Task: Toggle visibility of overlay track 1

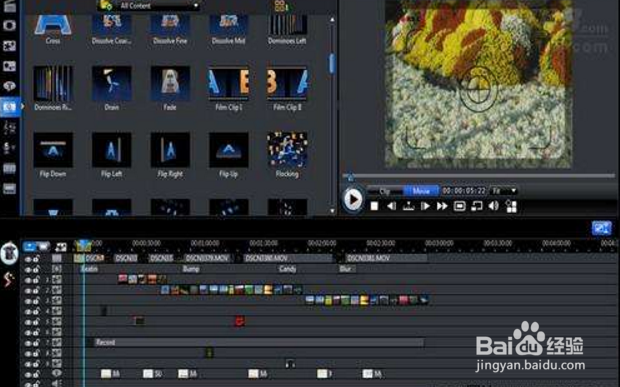Action: 27,280
